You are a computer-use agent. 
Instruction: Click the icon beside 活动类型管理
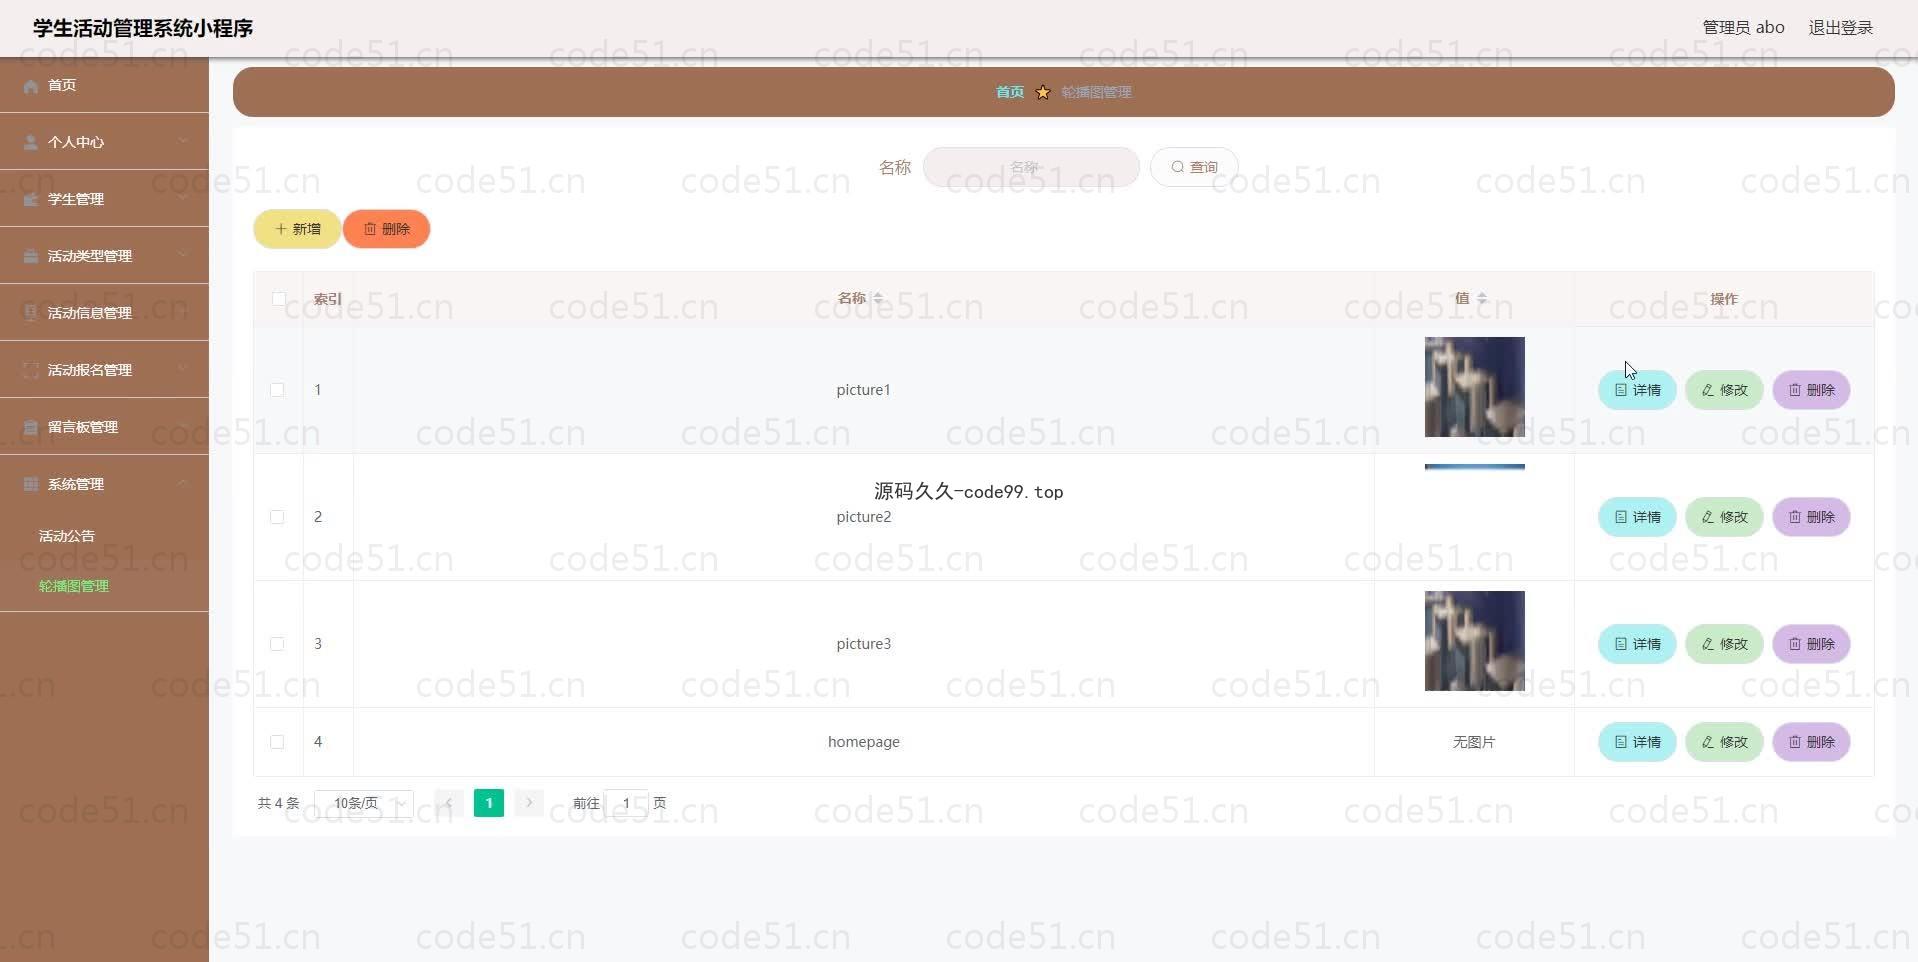click(31, 257)
